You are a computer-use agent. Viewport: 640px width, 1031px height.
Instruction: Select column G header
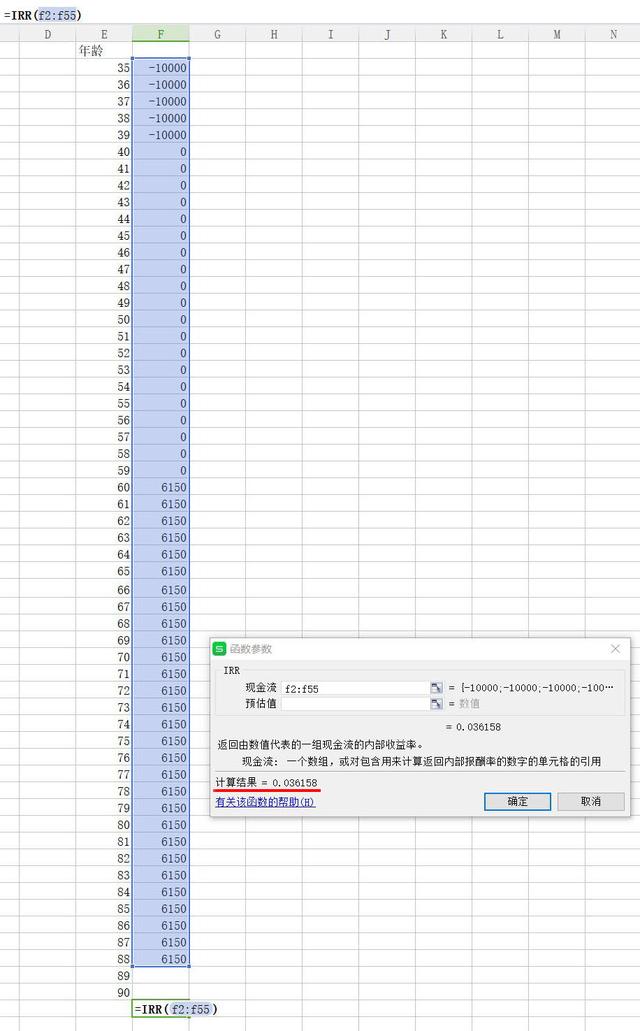pos(217,34)
